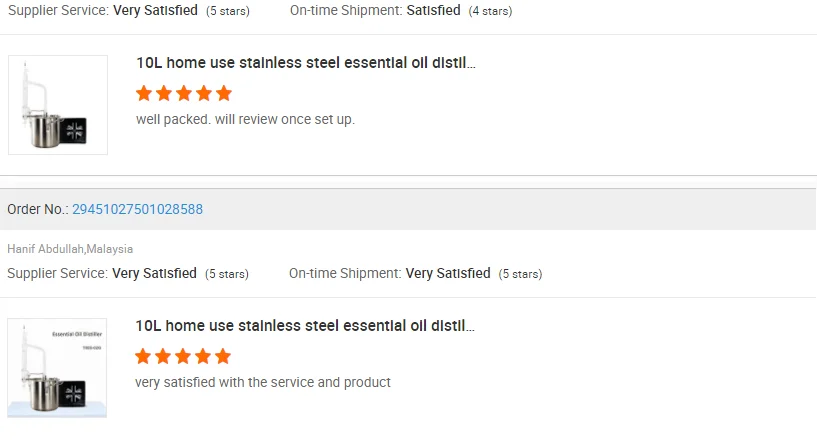This screenshot has width=817, height=440.
Task: Open order number 29451027501028588 link
Action: 137,209
